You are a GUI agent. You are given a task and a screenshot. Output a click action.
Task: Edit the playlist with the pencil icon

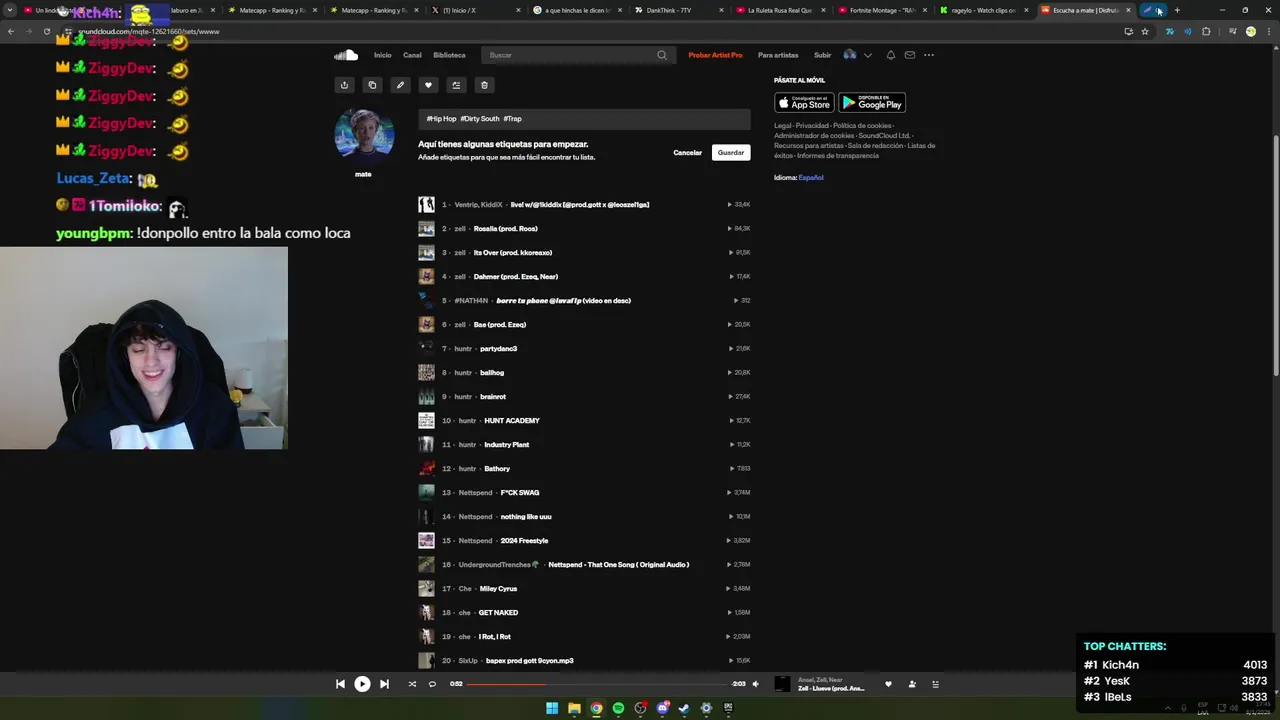click(x=400, y=85)
